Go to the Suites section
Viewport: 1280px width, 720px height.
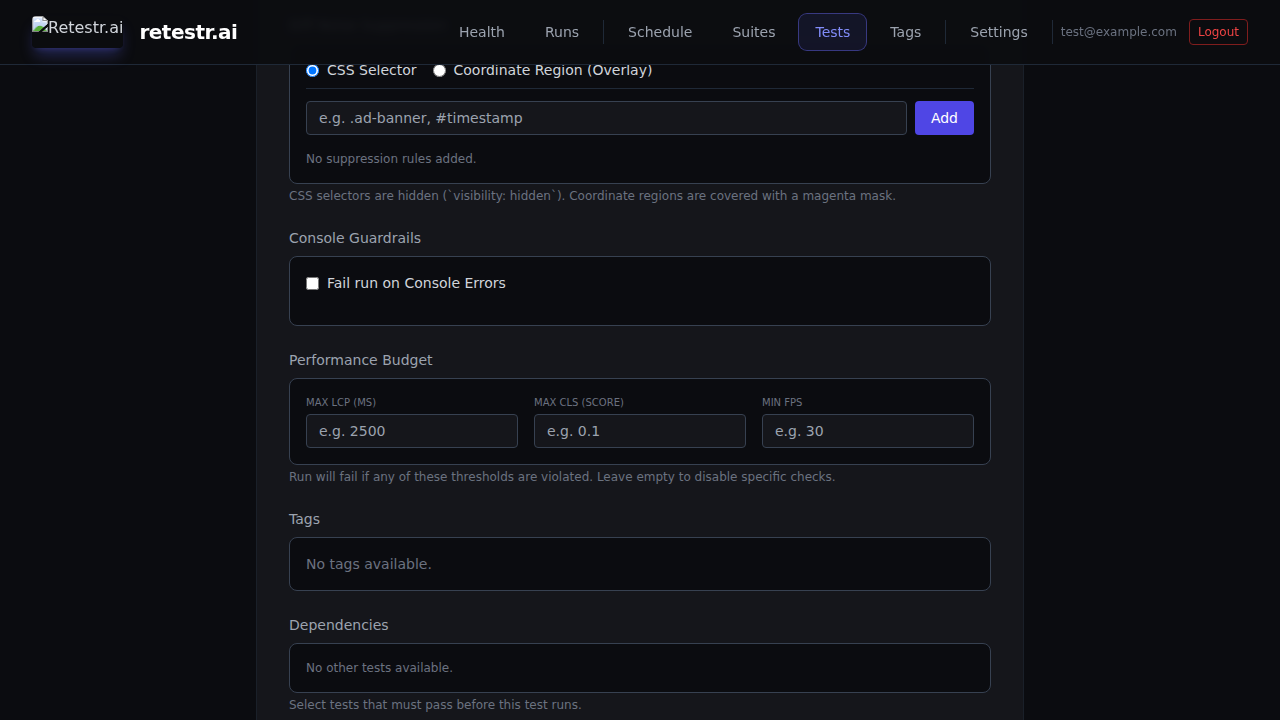tap(753, 32)
